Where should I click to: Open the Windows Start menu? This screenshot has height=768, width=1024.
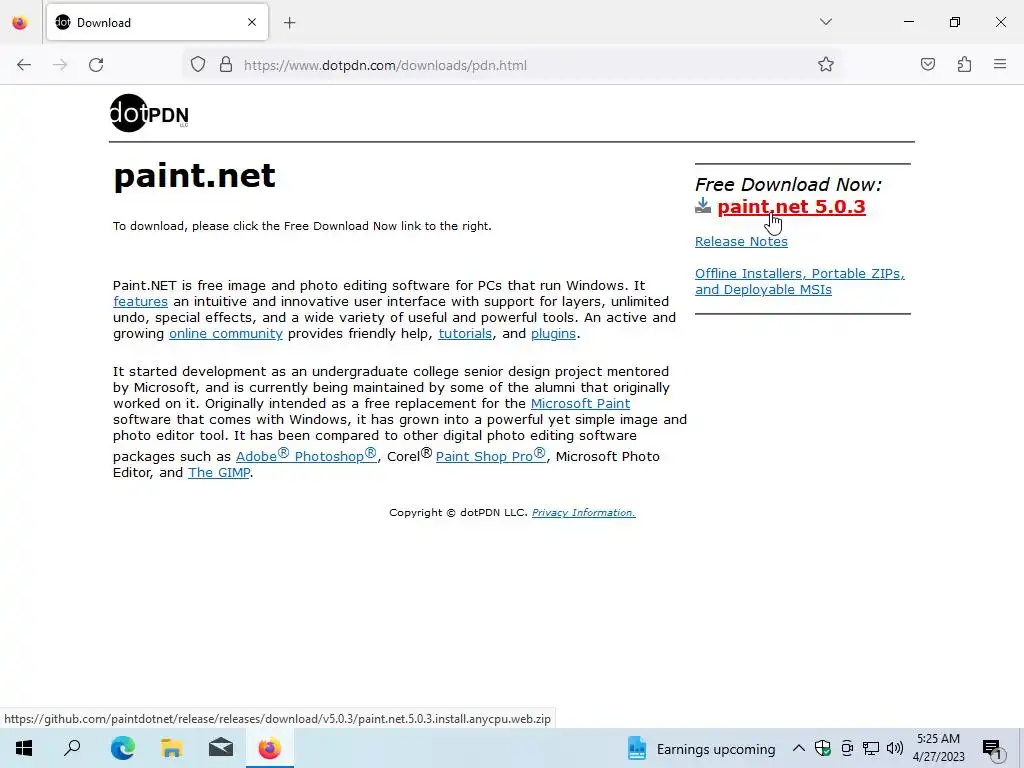pos(24,748)
